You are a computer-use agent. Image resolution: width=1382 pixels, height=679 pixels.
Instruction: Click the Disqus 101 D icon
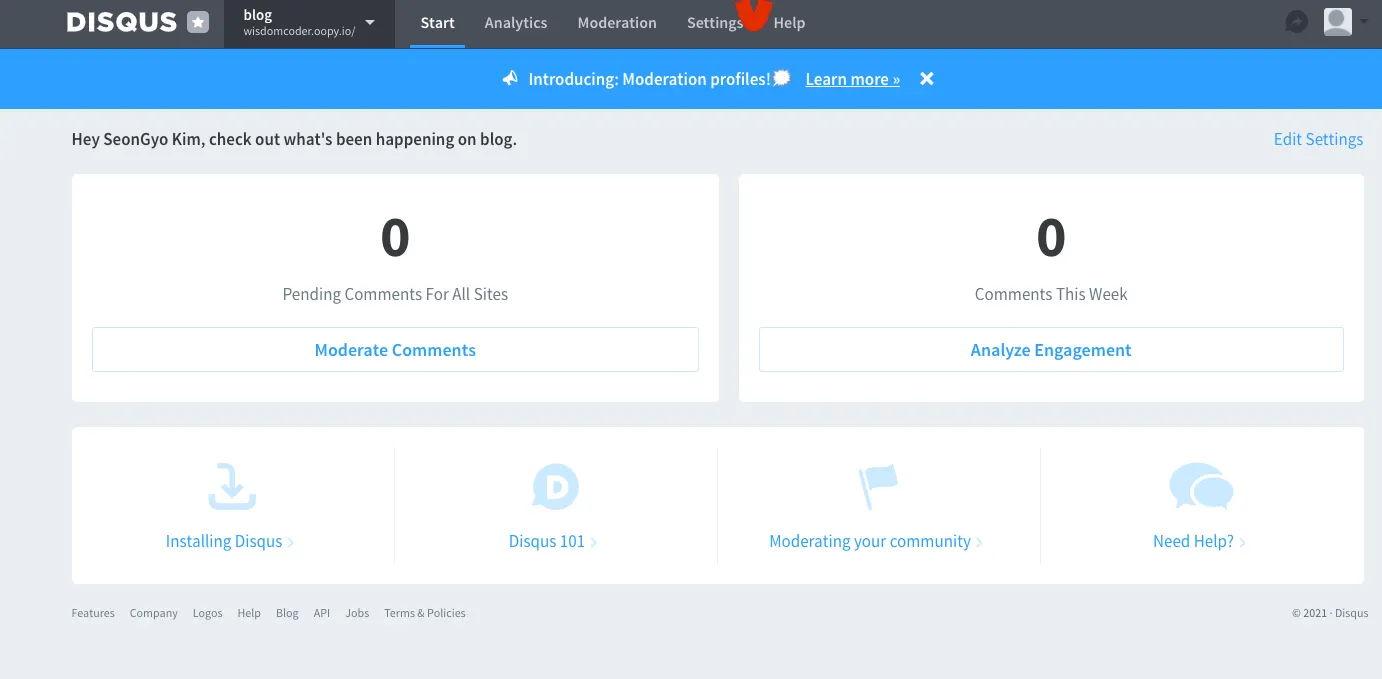pyautogui.click(x=555, y=487)
